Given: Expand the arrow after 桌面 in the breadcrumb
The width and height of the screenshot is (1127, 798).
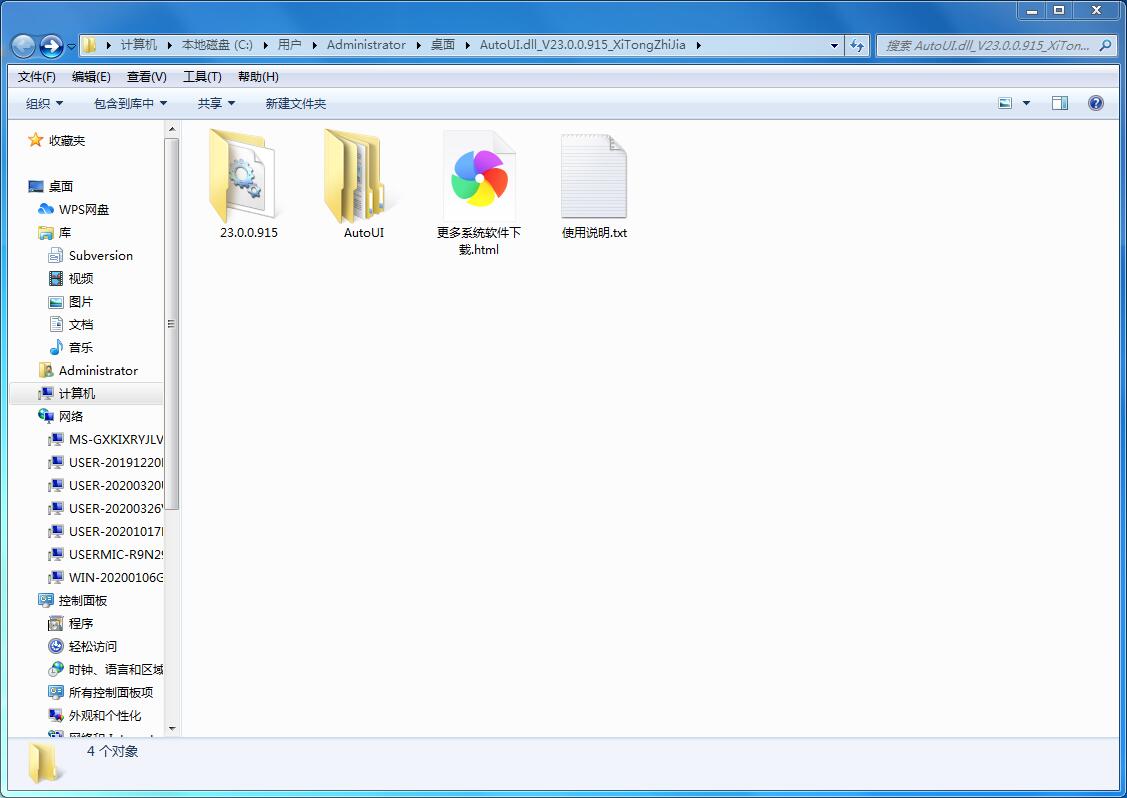Looking at the screenshot, I should (x=468, y=45).
